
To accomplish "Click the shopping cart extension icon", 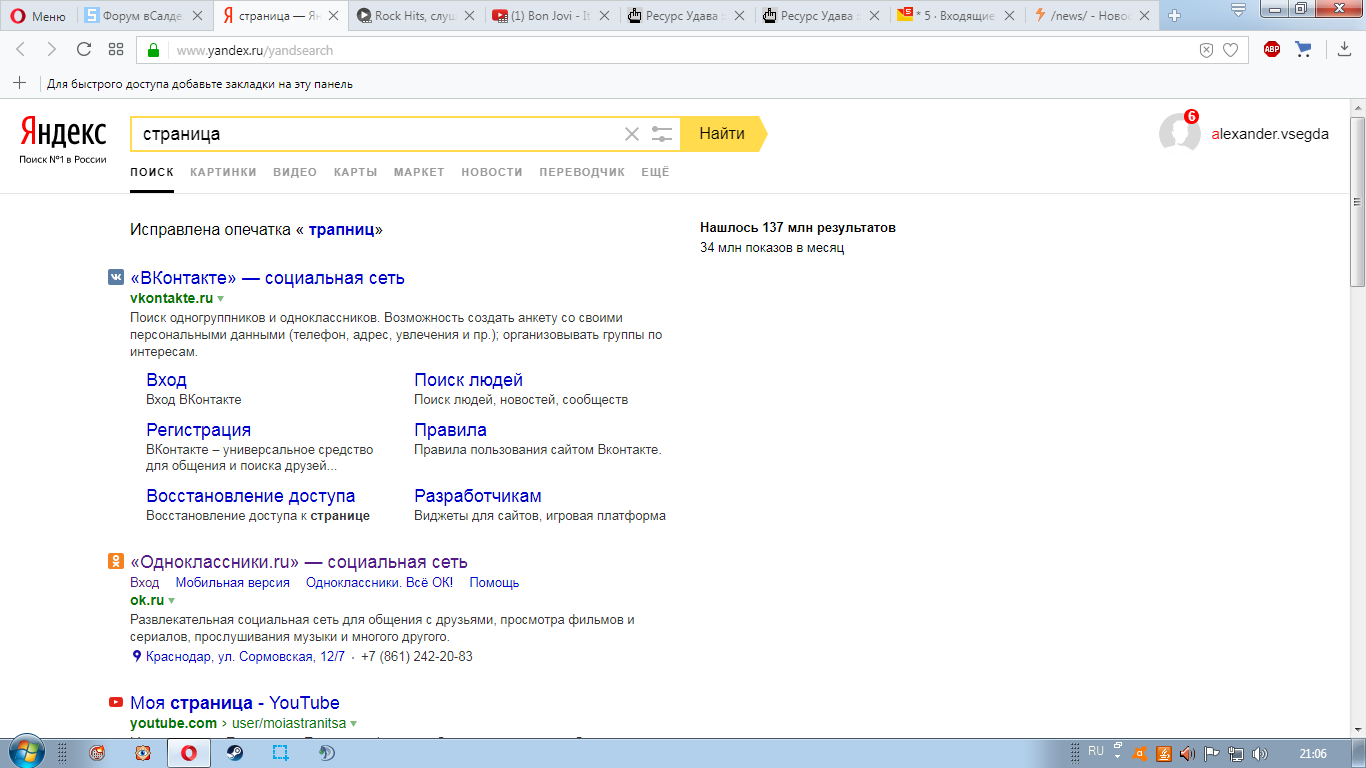I will coord(1303,50).
